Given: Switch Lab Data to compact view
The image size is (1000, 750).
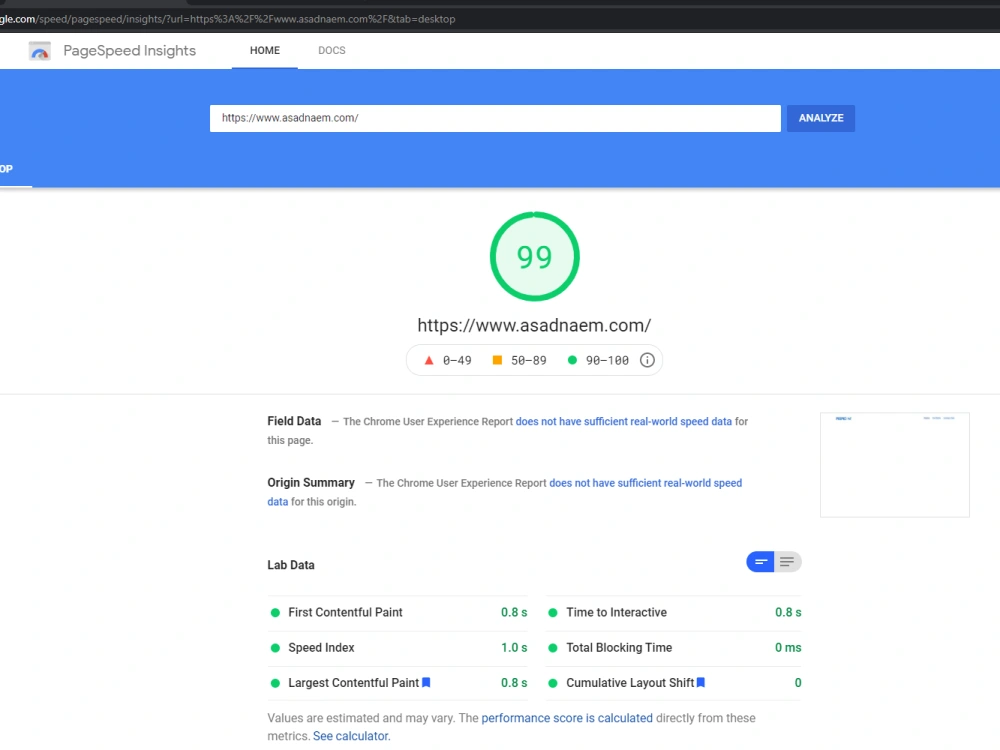Looking at the screenshot, I should 760,562.
